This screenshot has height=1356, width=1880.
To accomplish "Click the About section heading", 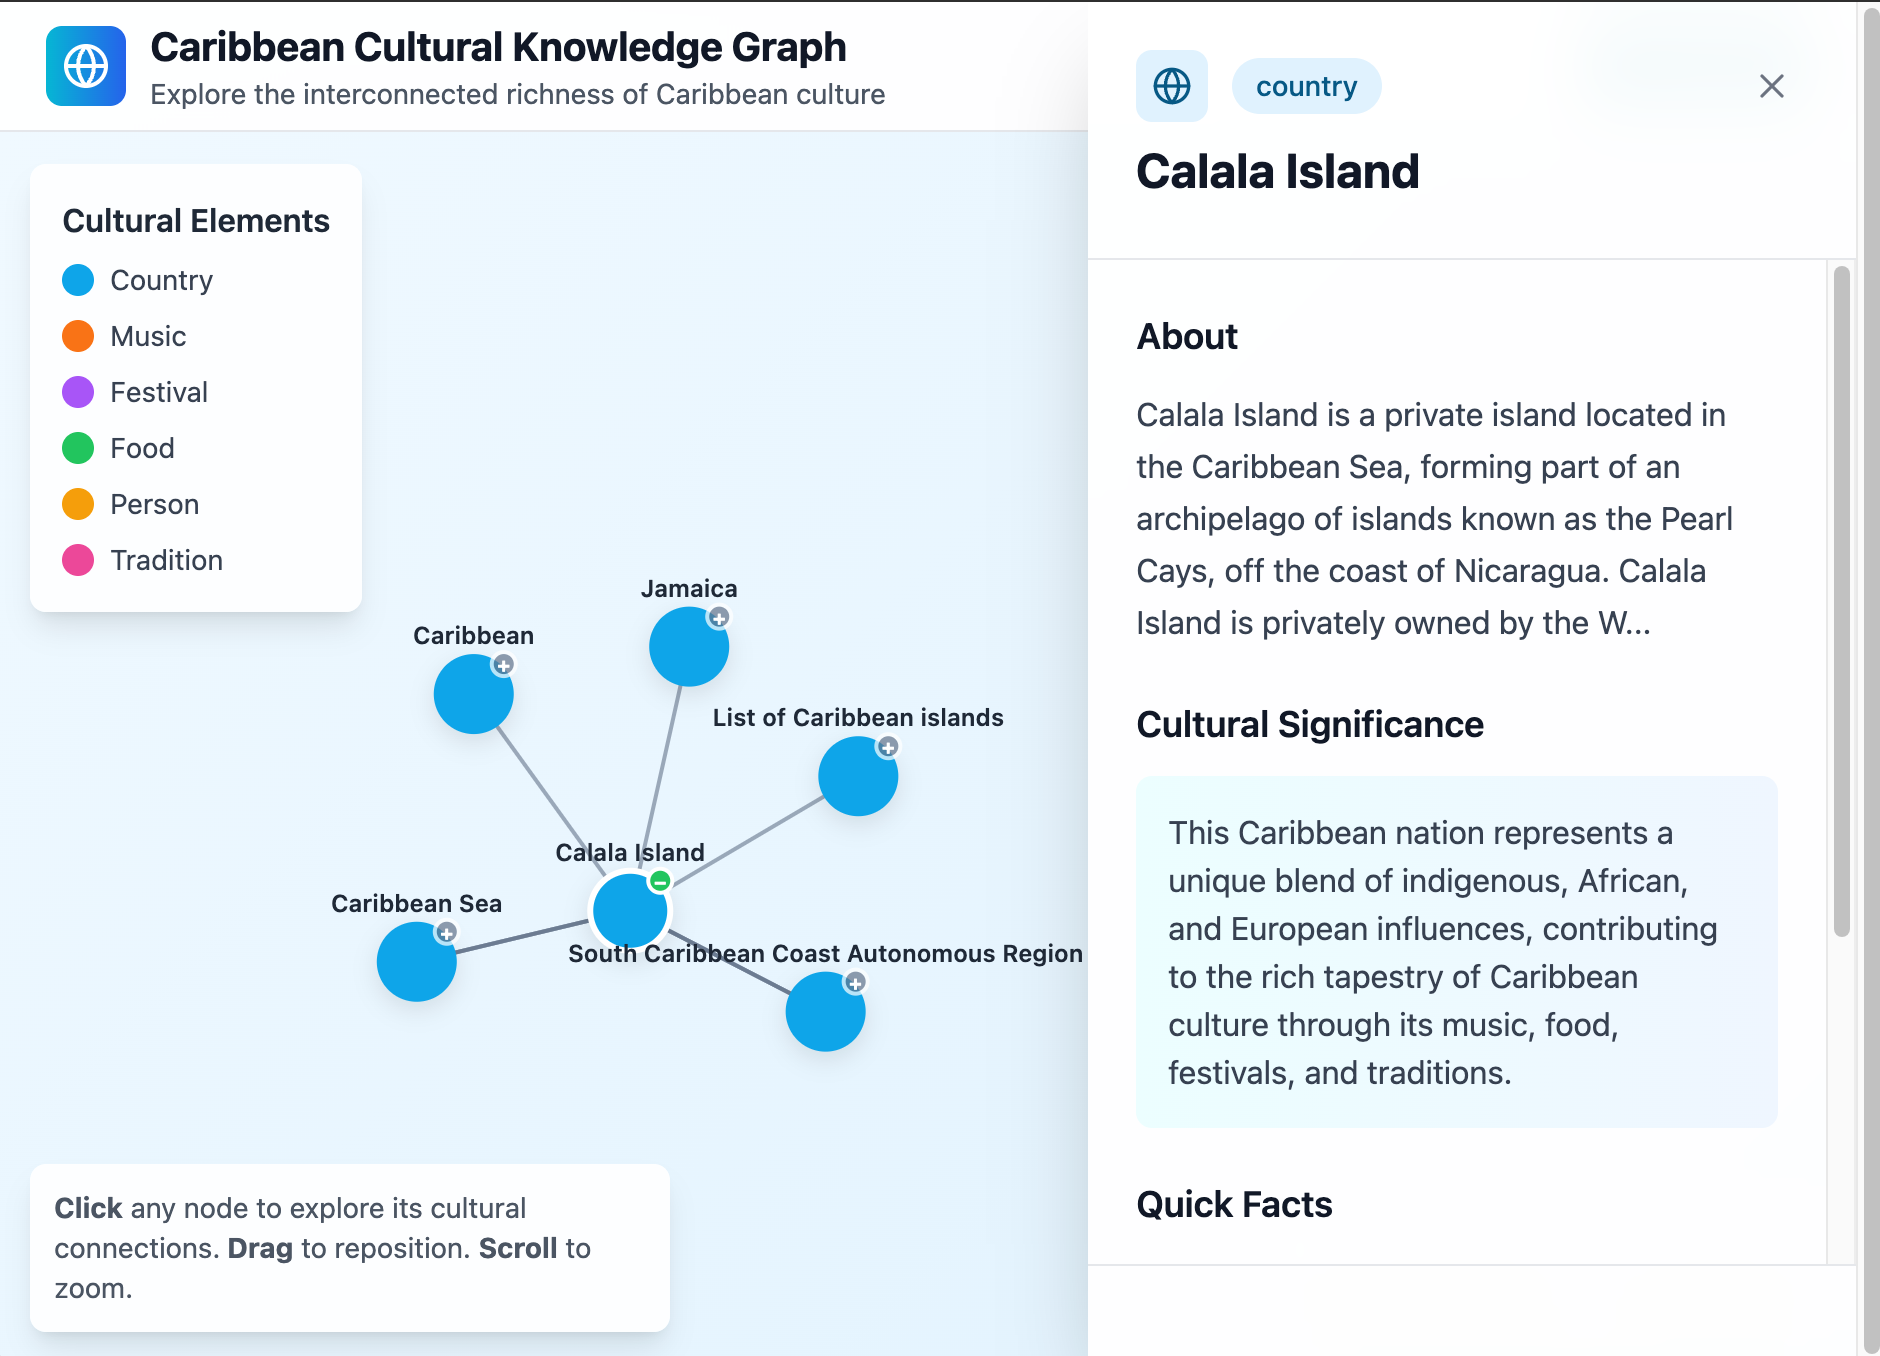I will tap(1186, 337).
